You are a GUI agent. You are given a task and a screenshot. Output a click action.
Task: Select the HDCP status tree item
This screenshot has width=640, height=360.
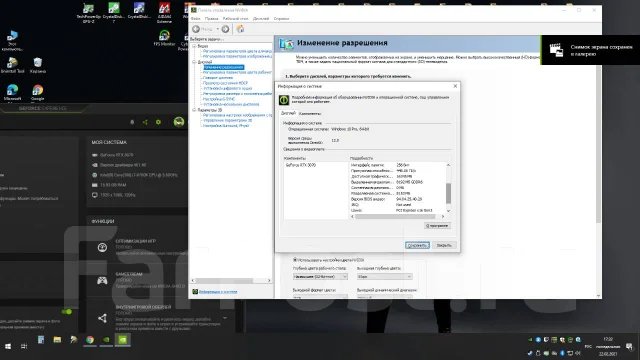click(225, 83)
